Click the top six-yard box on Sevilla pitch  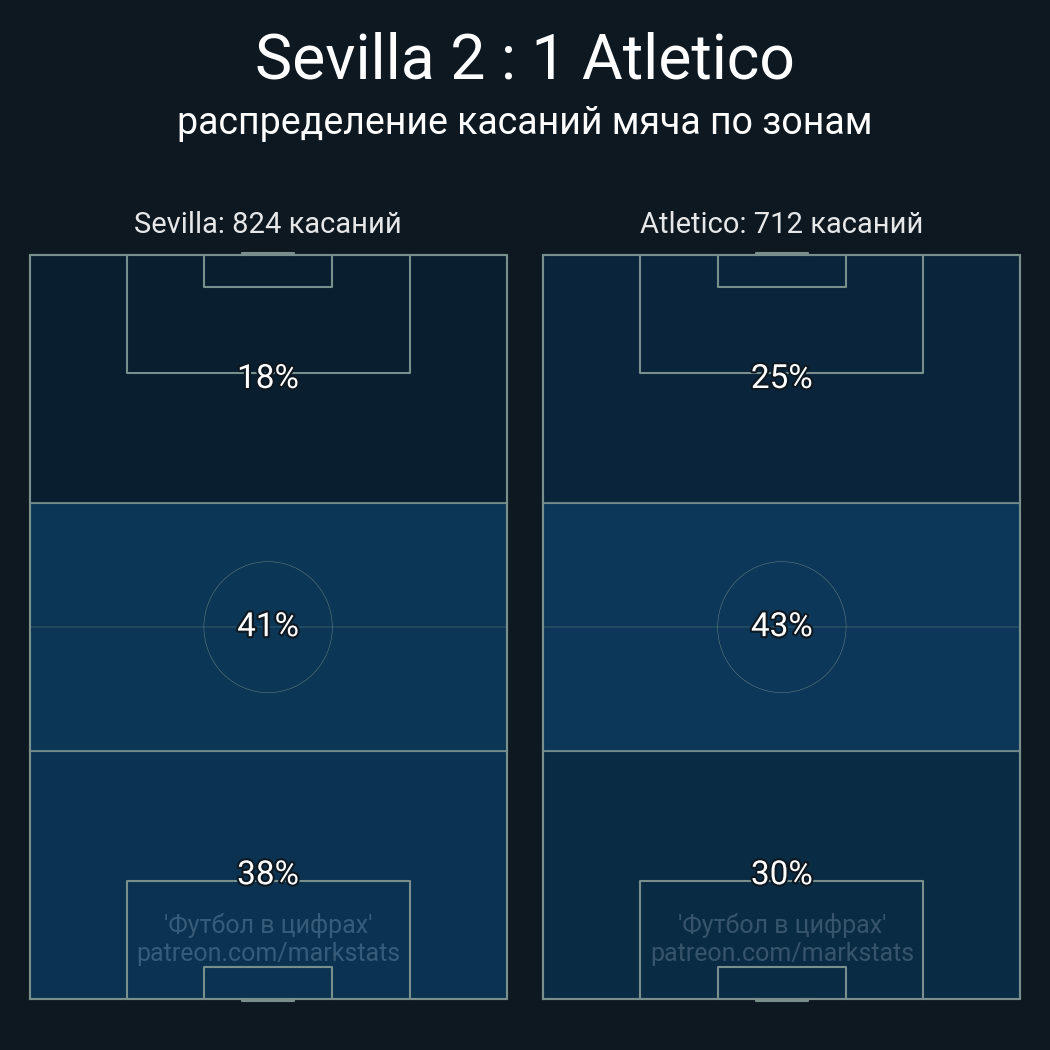point(268,271)
